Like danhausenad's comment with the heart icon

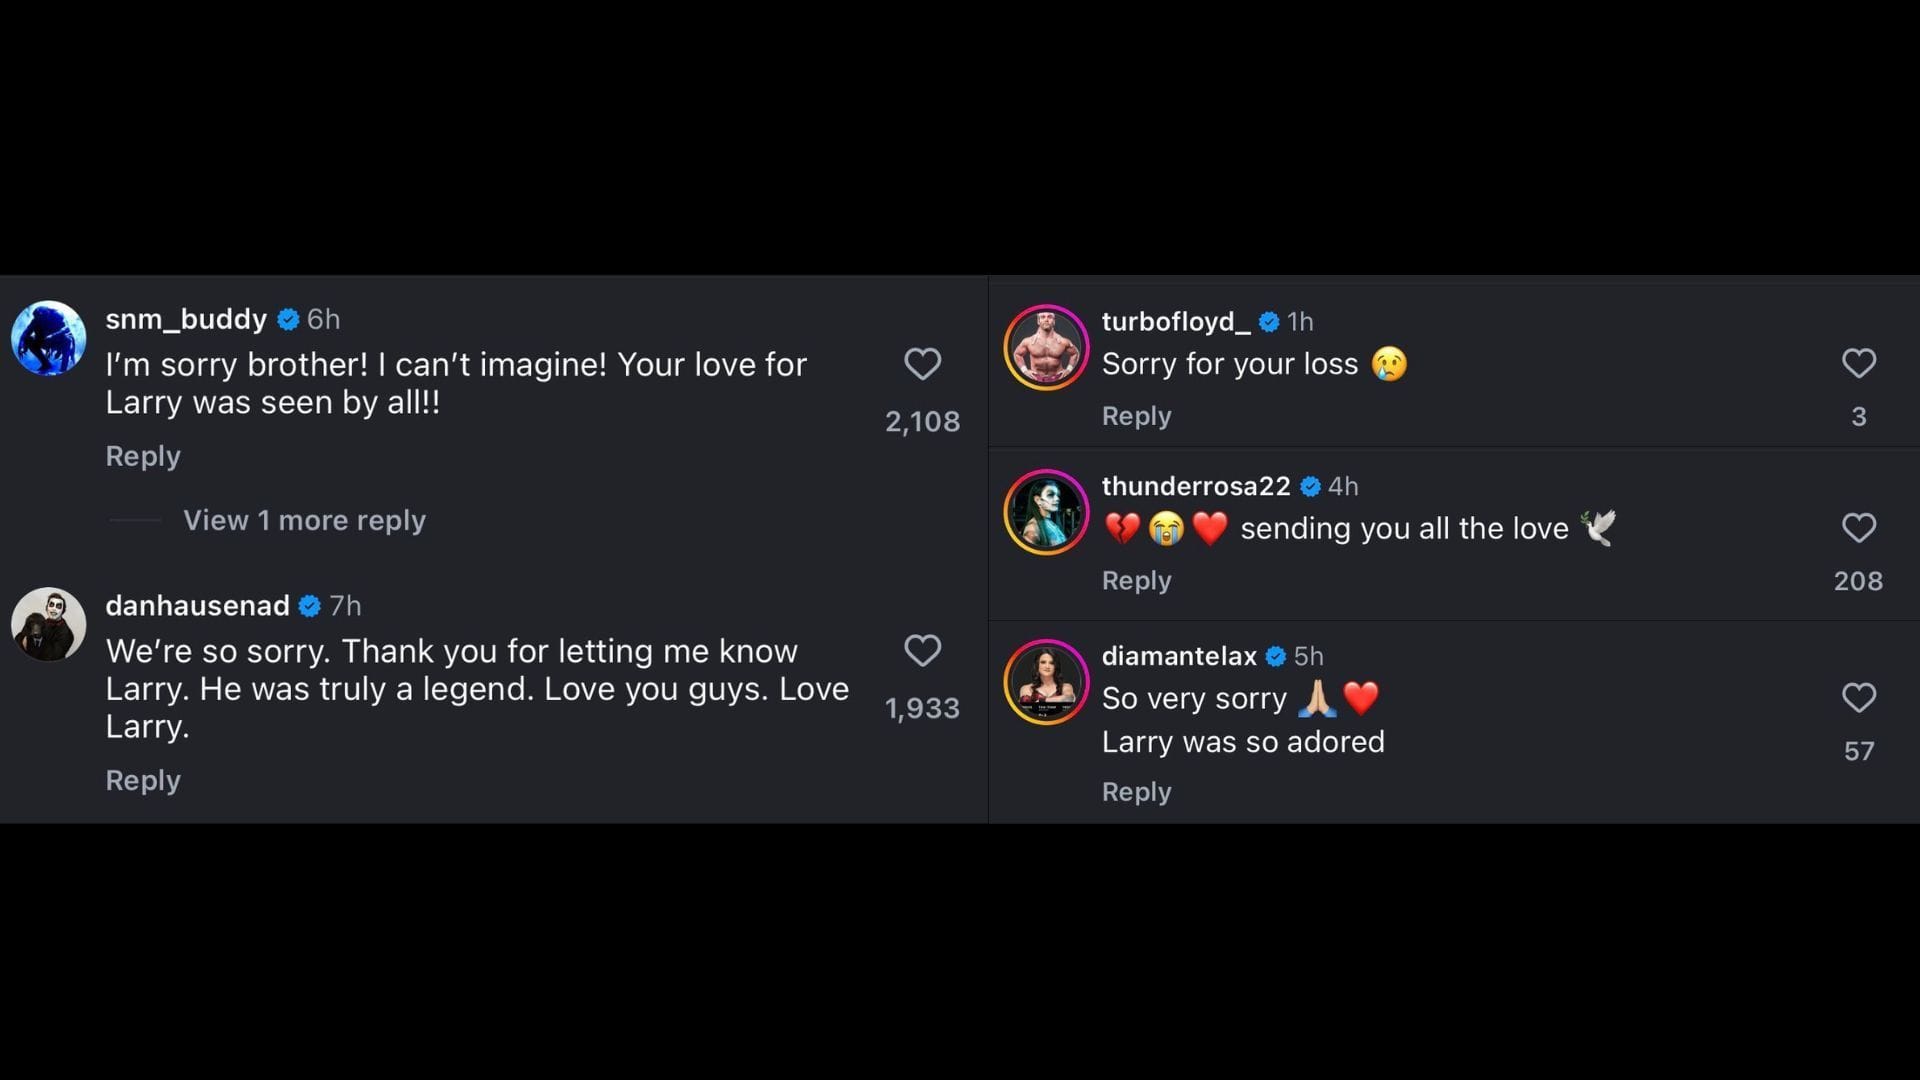[922, 651]
